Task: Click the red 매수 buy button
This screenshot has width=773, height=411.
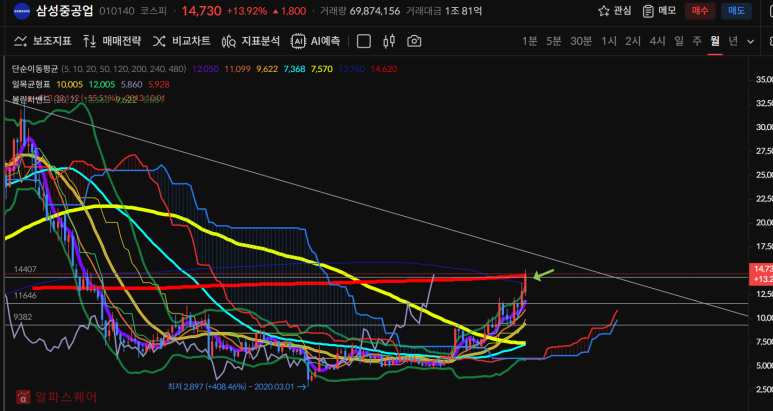Action: coord(700,11)
